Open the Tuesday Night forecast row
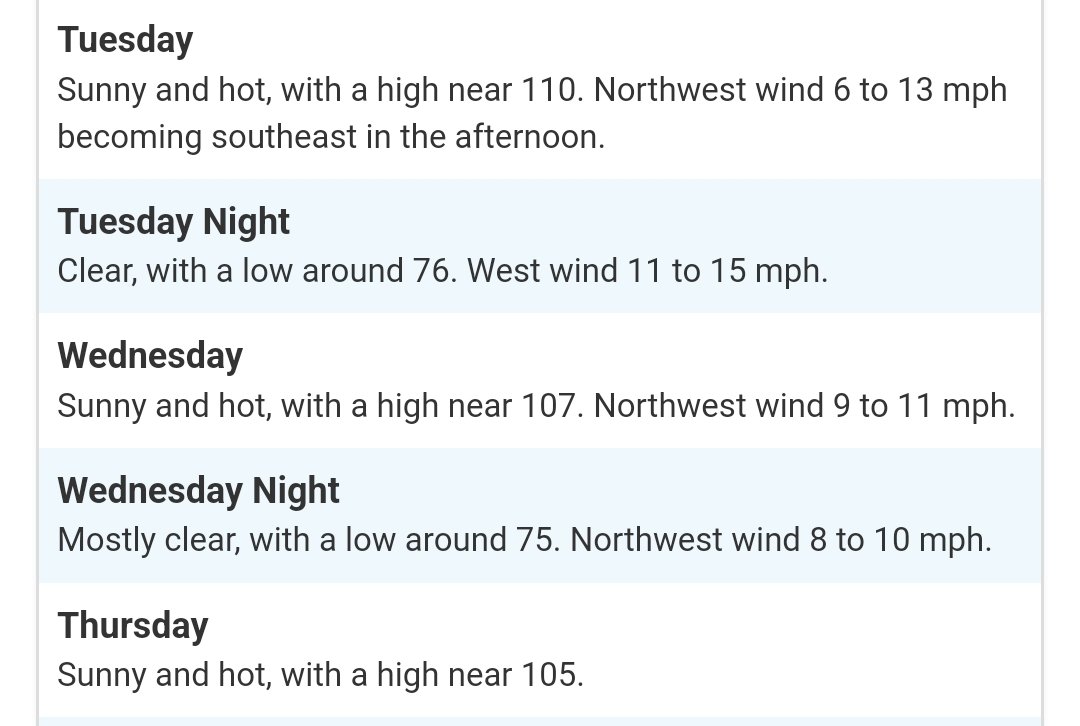The image size is (1080, 726). coord(540,246)
